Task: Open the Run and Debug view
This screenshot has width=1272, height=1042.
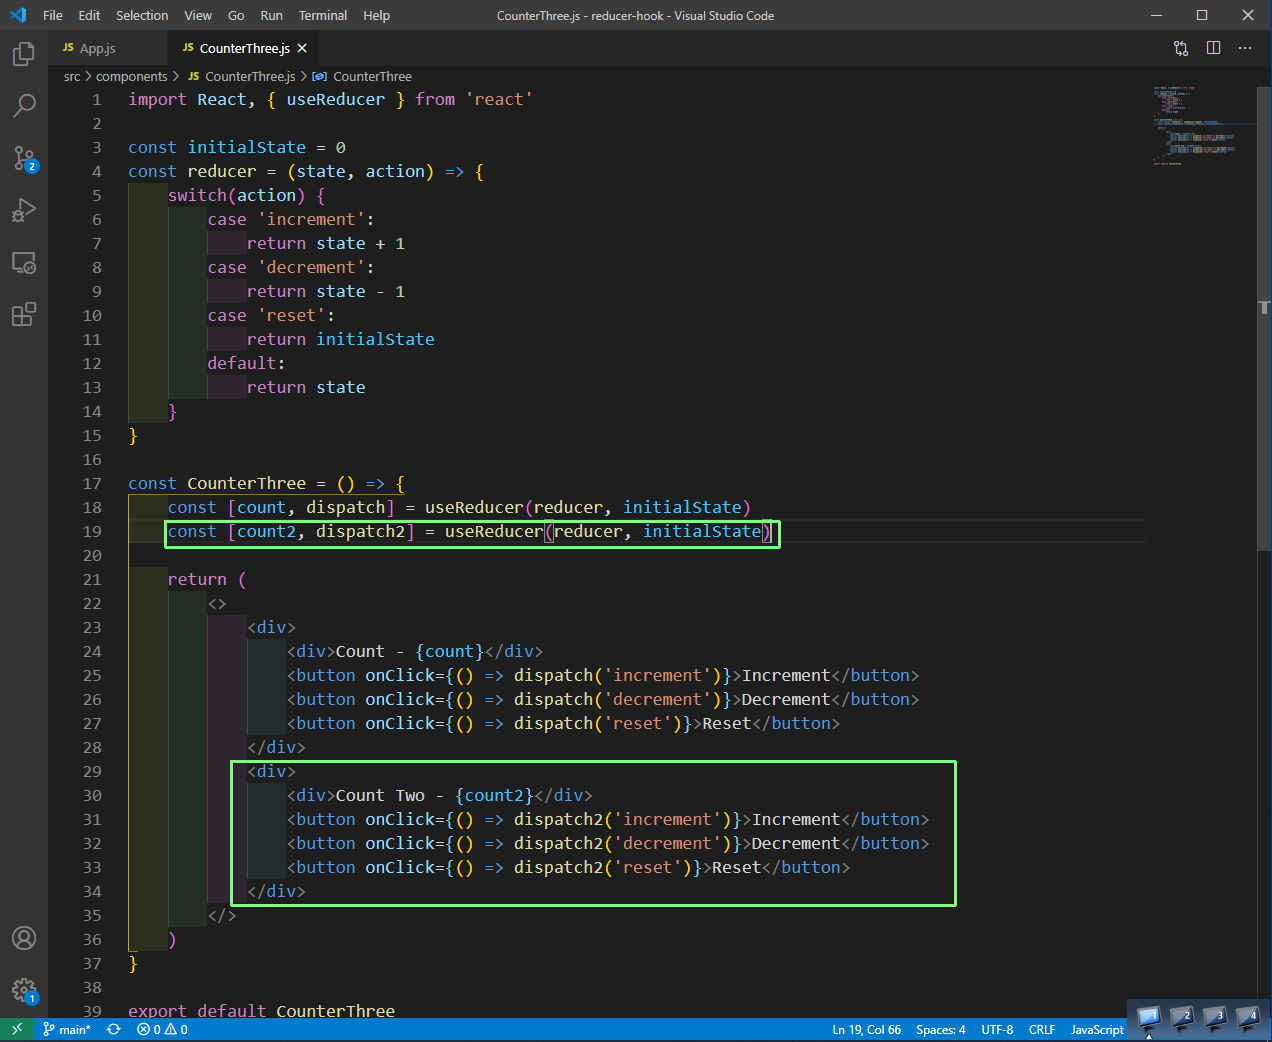Action: pyautogui.click(x=24, y=210)
